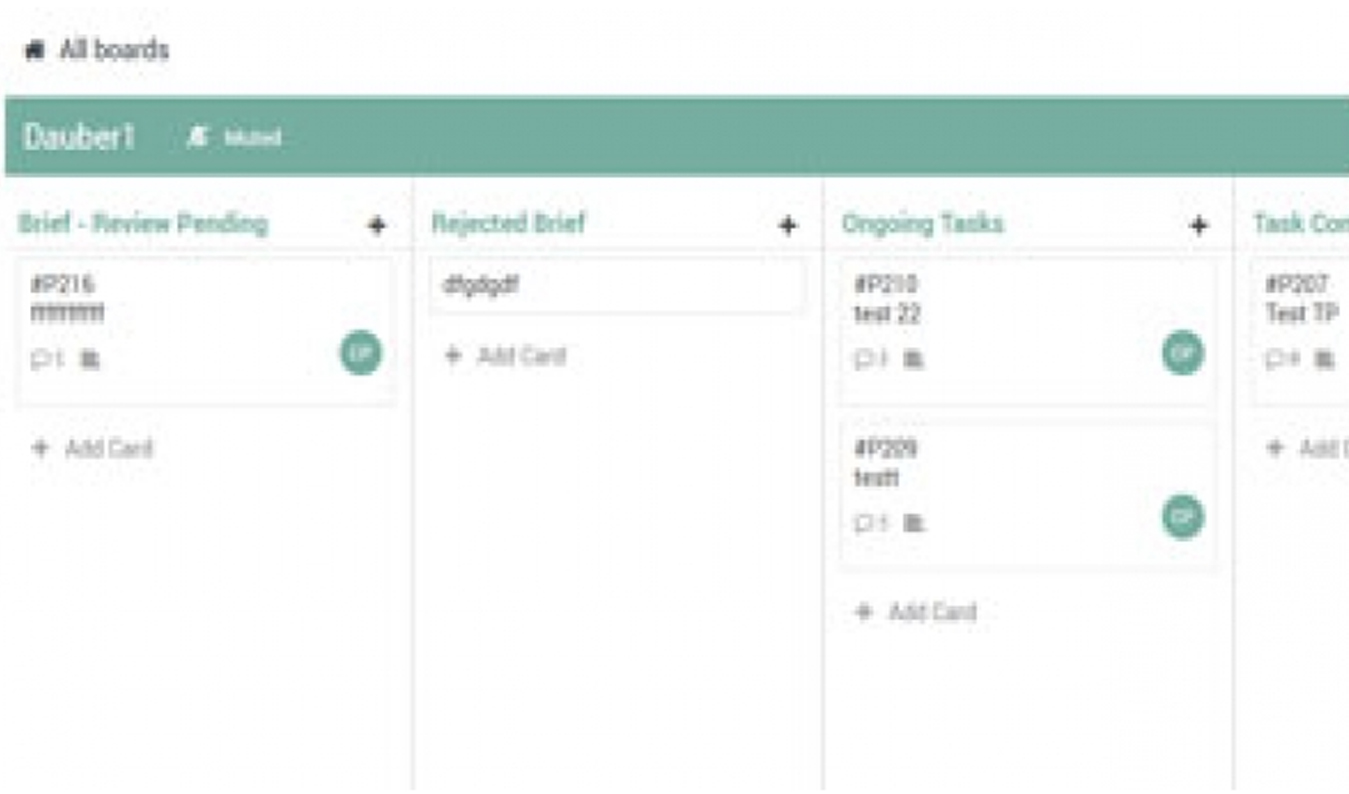Image resolution: width=1349 pixels, height=794 pixels.
Task: Click assignee avatar on card #P209
Action: (x=1183, y=517)
